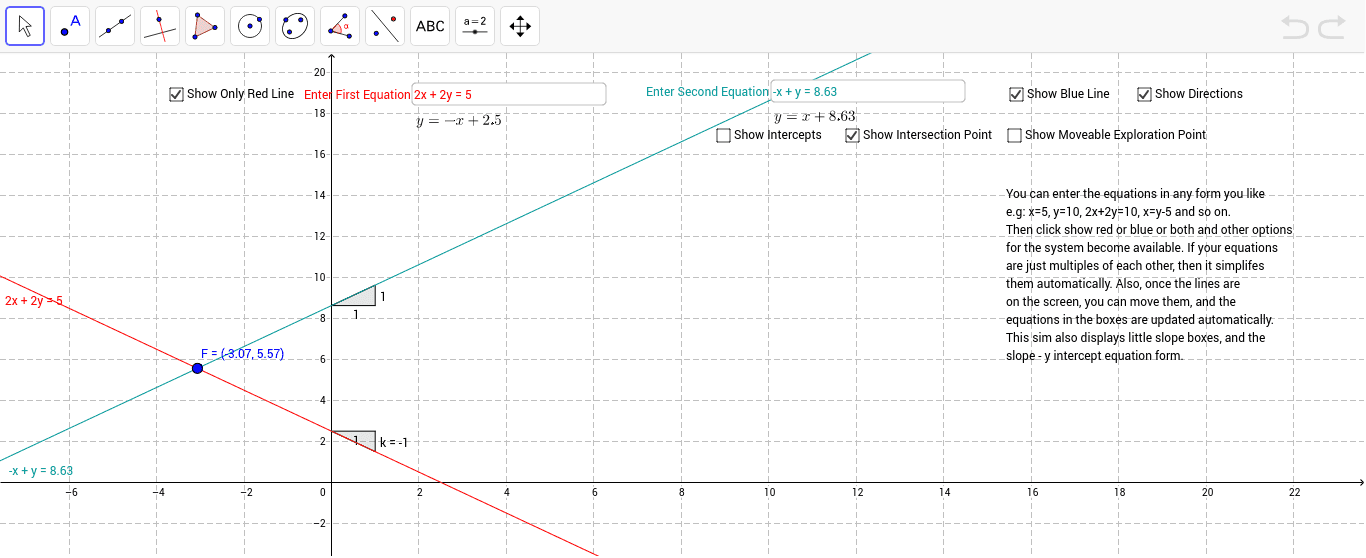Enable Show Intercepts checkbox
This screenshot has width=1366, height=558.
pyautogui.click(x=724, y=135)
